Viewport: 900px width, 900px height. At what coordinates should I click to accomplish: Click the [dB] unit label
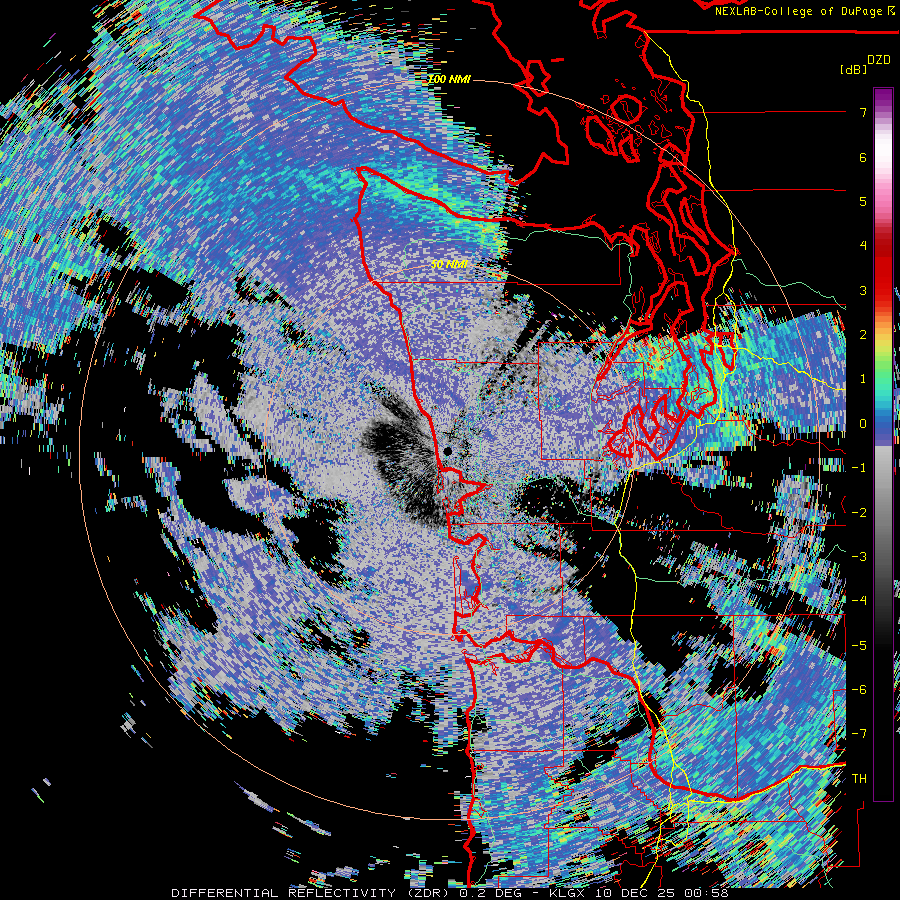point(853,70)
